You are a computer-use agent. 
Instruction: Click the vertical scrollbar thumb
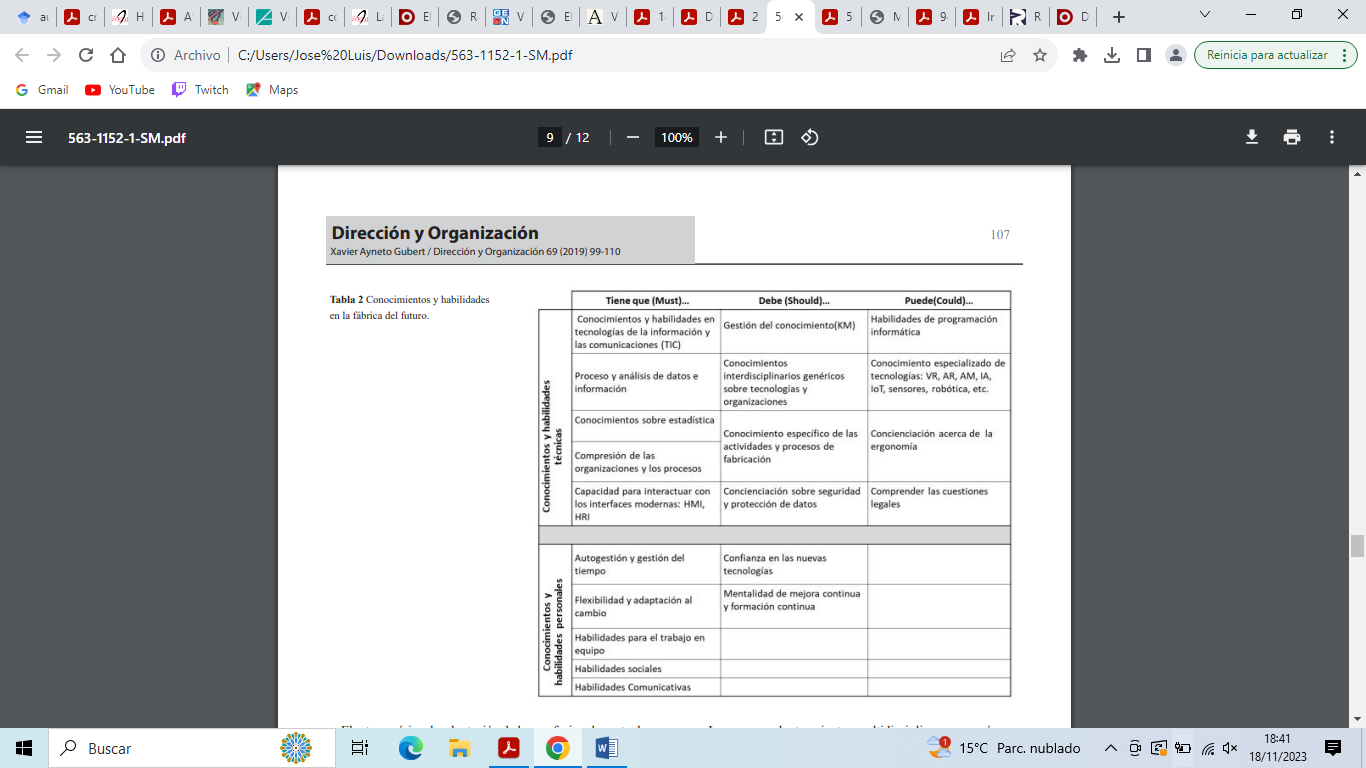(x=1357, y=546)
